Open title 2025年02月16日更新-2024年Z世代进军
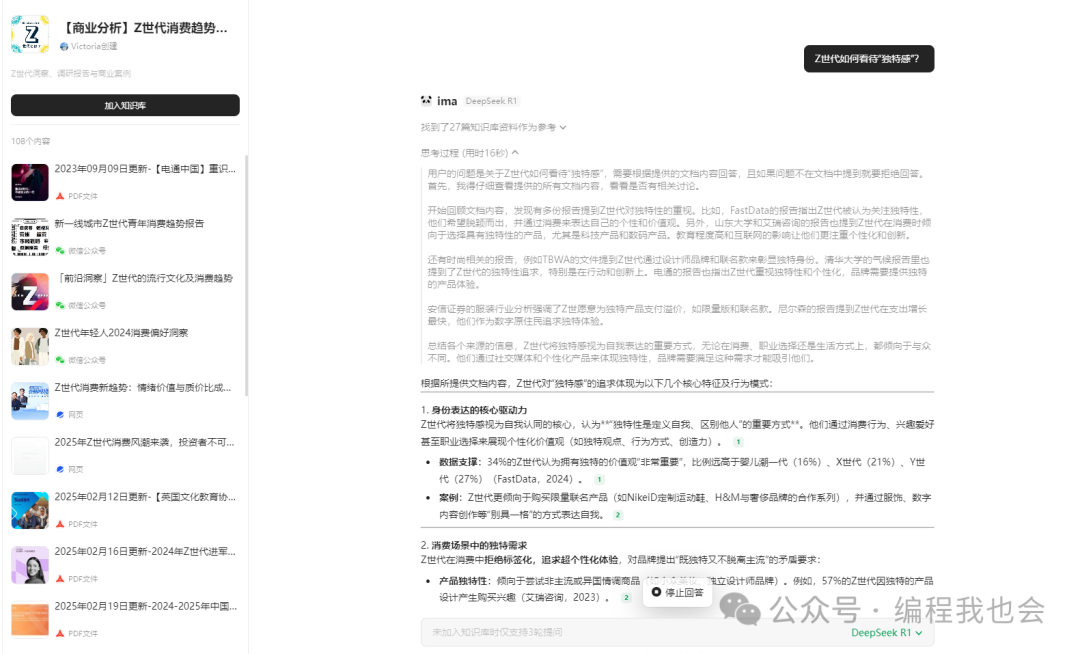Screen dimensions: 1080x654 tap(145, 551)
